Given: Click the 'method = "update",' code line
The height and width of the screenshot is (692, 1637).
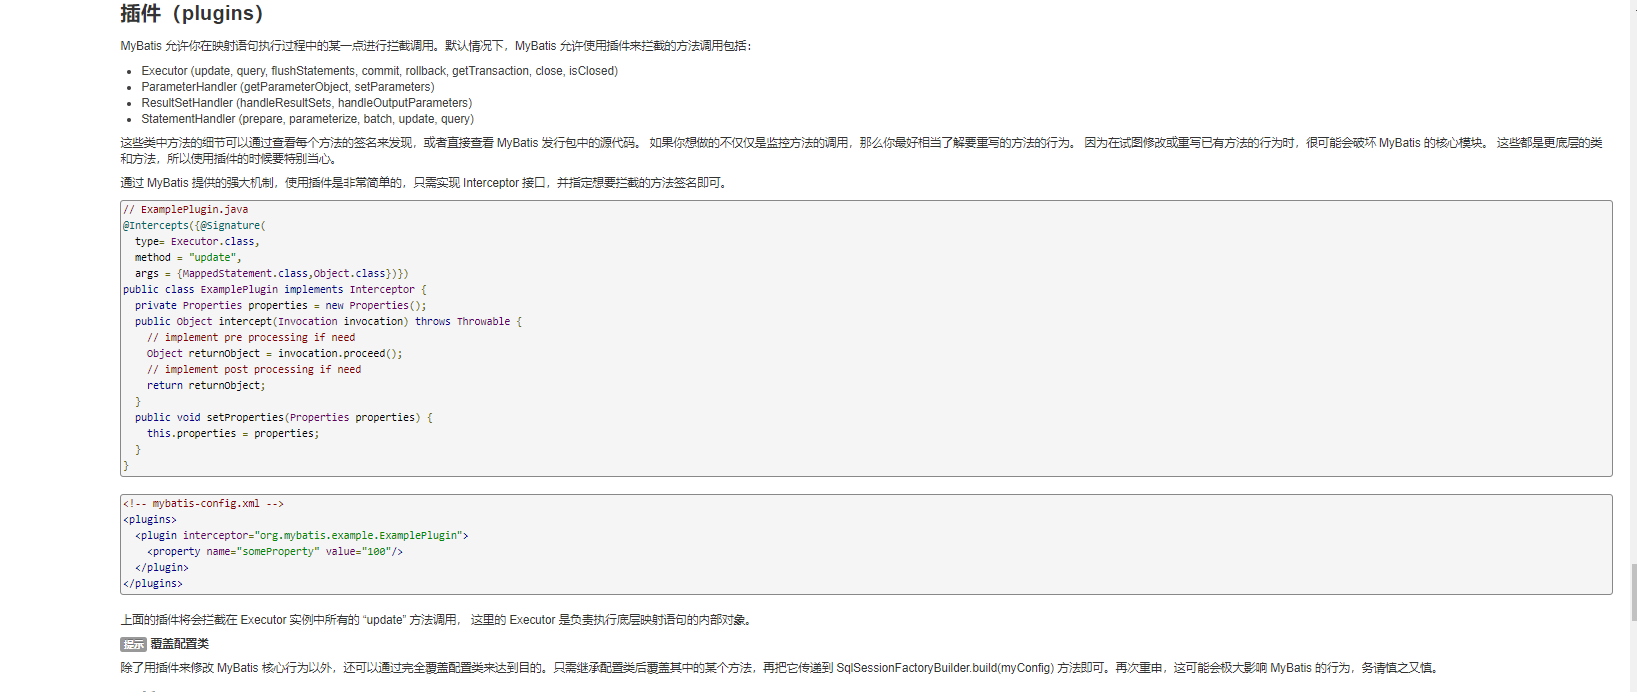Looking at the screenshot, I should pos(188,258).
